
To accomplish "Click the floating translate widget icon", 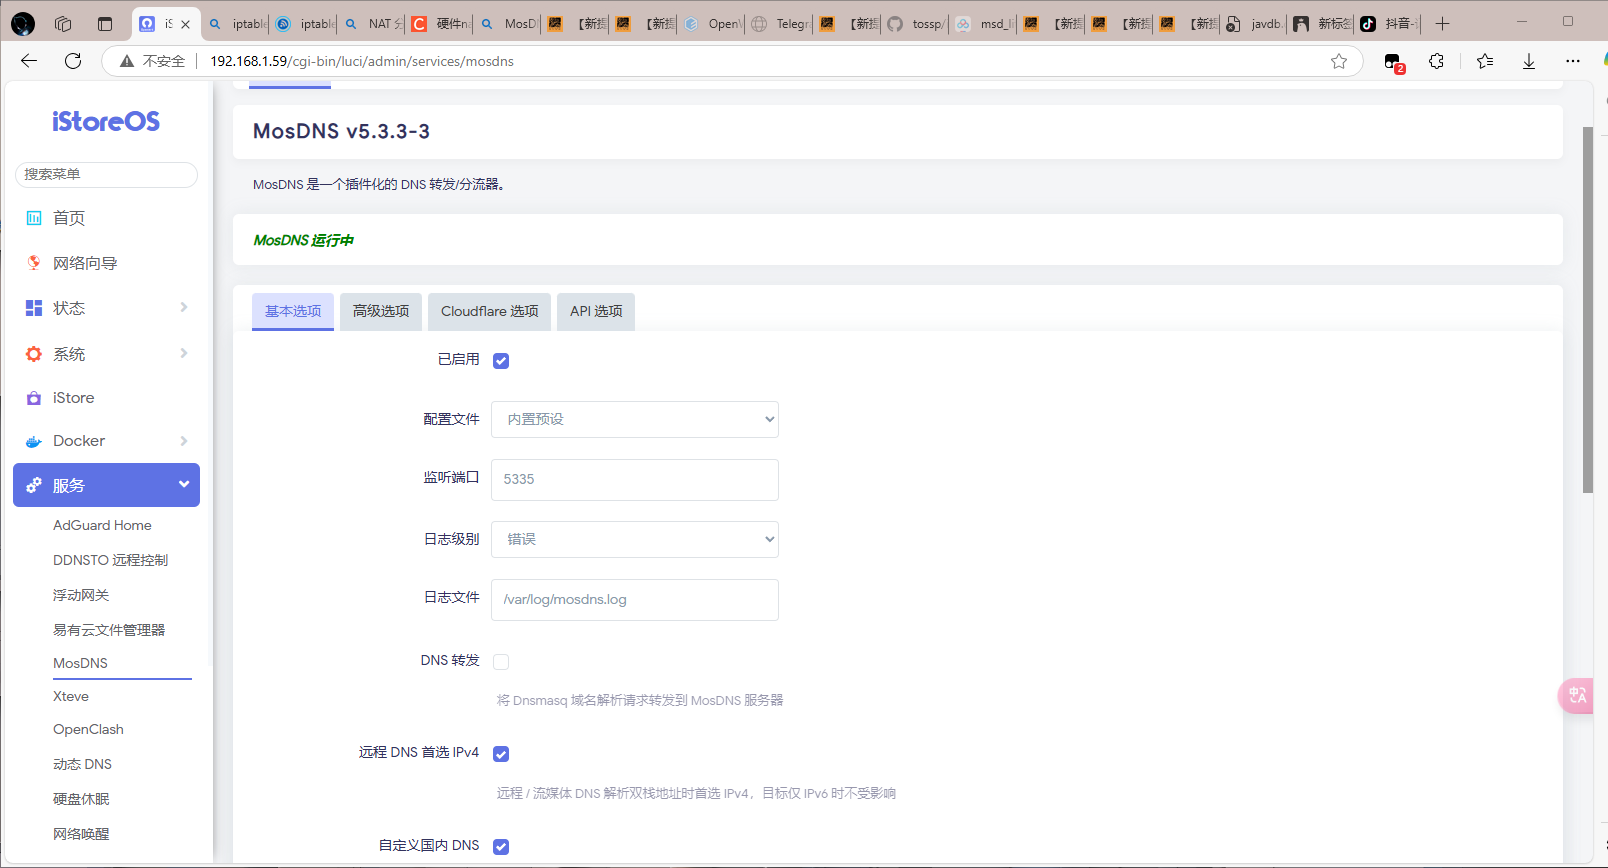I will pyautogui.click(x=1577, y=695).
